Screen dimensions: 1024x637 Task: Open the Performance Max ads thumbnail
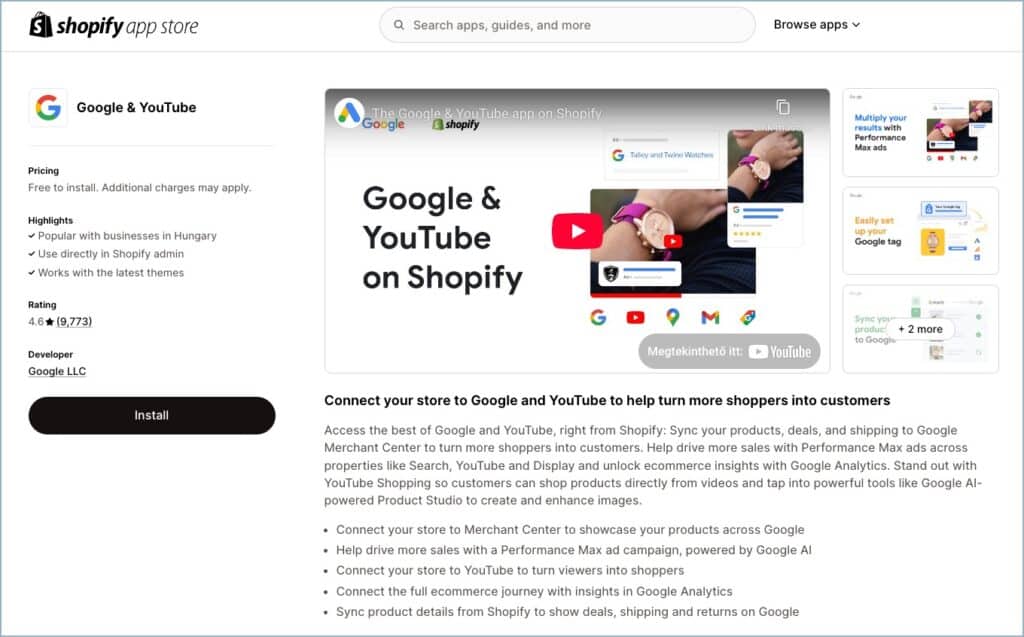(920, 133)
